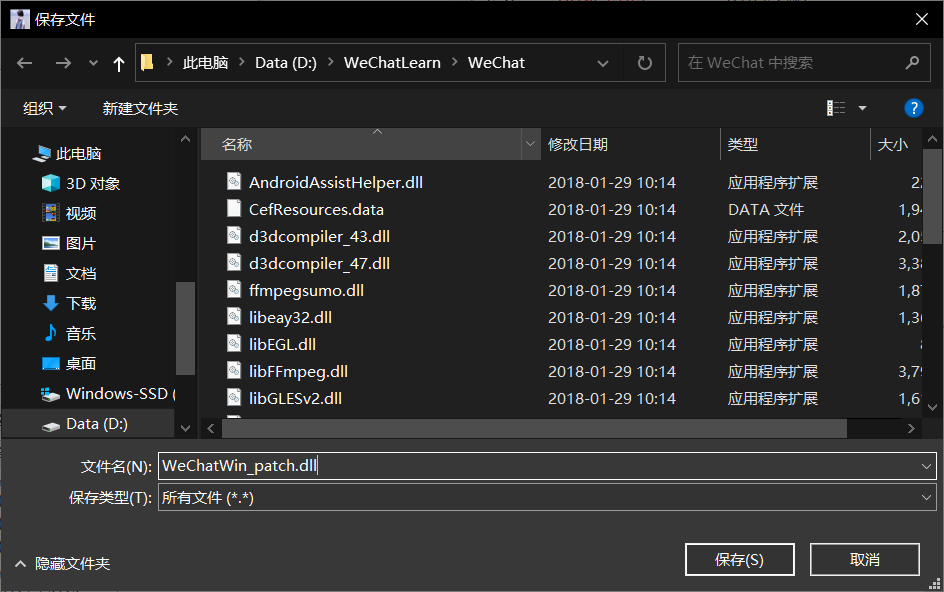Sort by the 名称 column header
Viewport: 944px width, 592px height.
point(361,145)
